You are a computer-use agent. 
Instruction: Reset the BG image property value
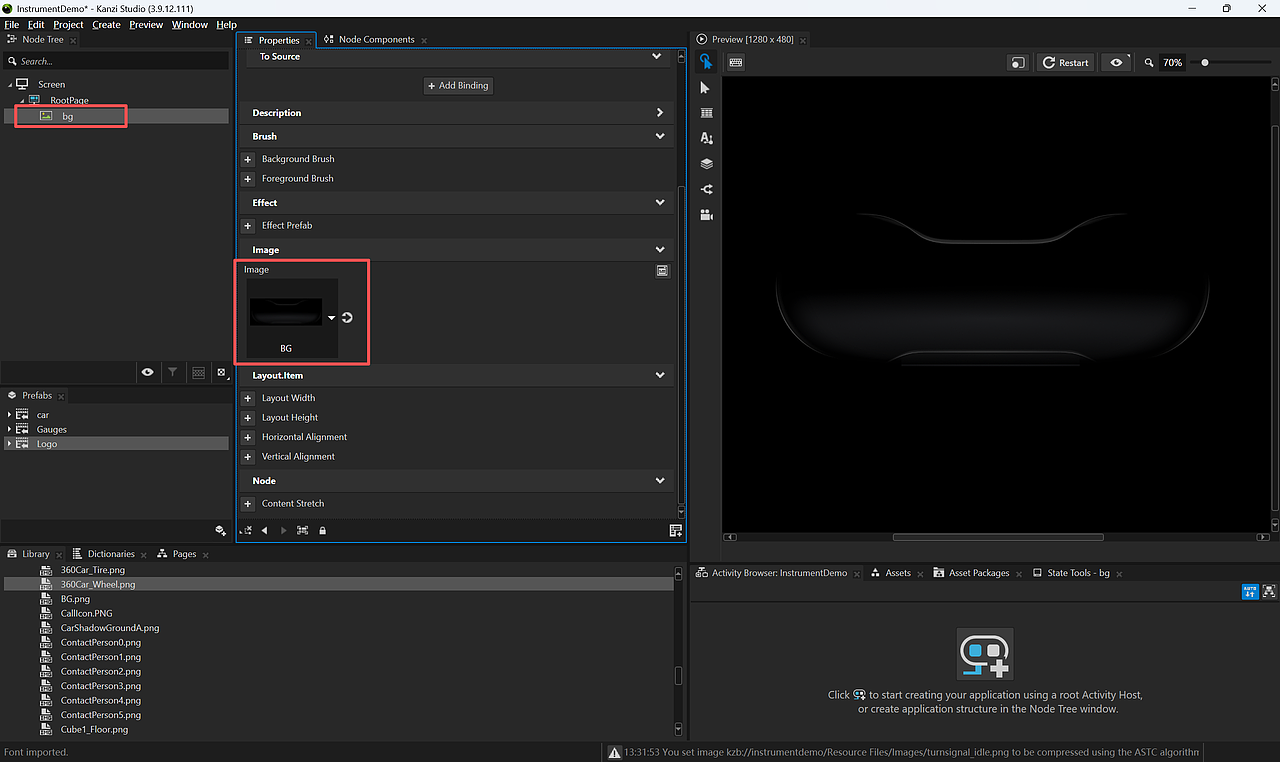tap(347, 318)
